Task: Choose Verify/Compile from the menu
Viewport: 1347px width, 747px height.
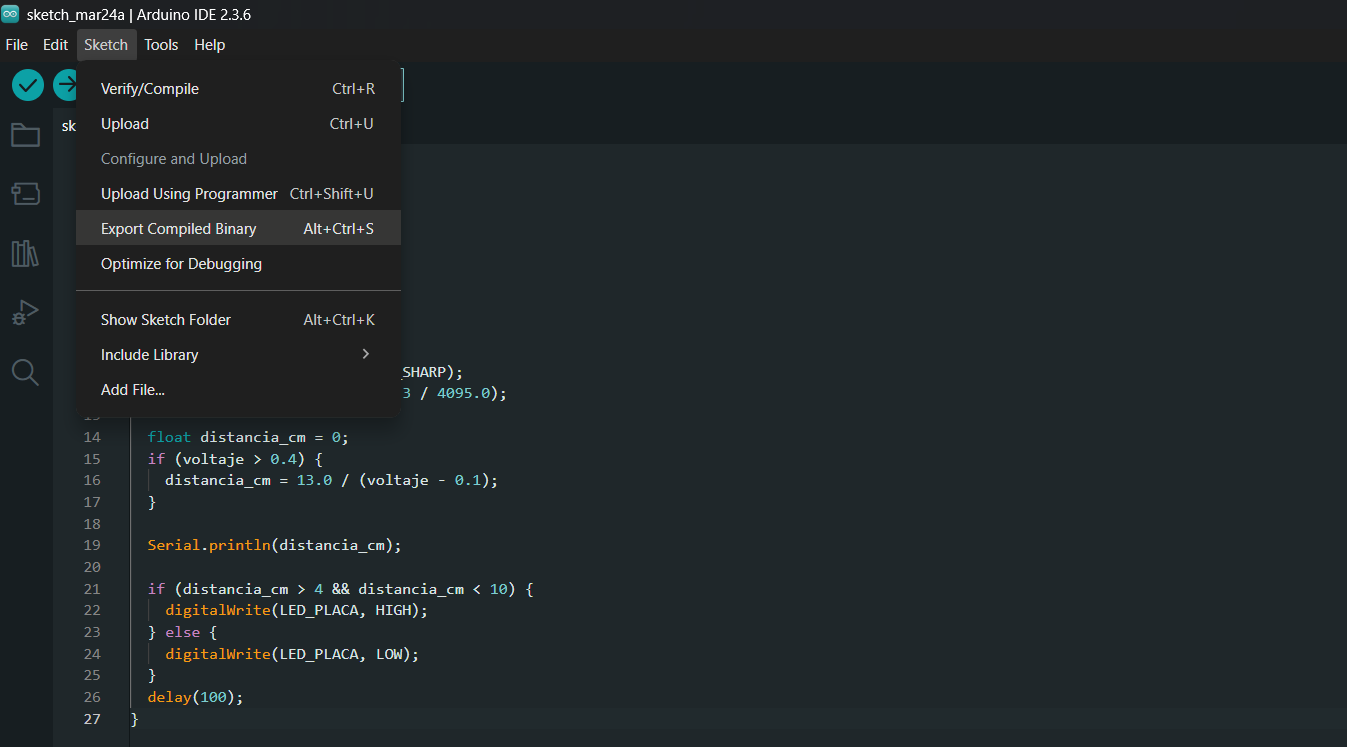Action: 149,88
